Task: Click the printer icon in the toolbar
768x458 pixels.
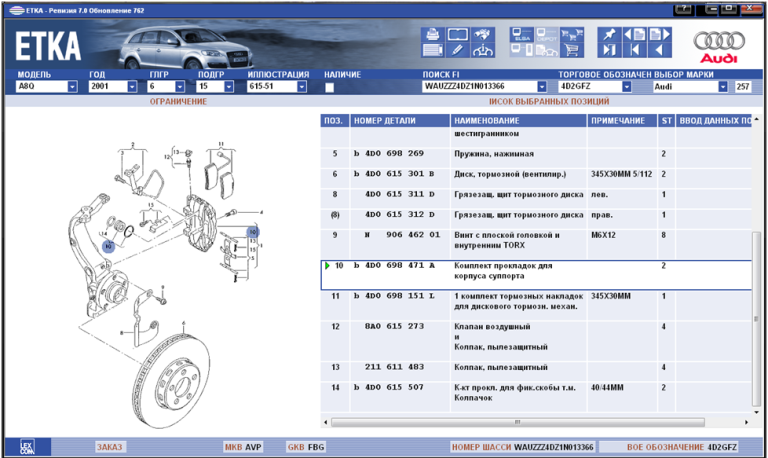Action: pos(432,33)
